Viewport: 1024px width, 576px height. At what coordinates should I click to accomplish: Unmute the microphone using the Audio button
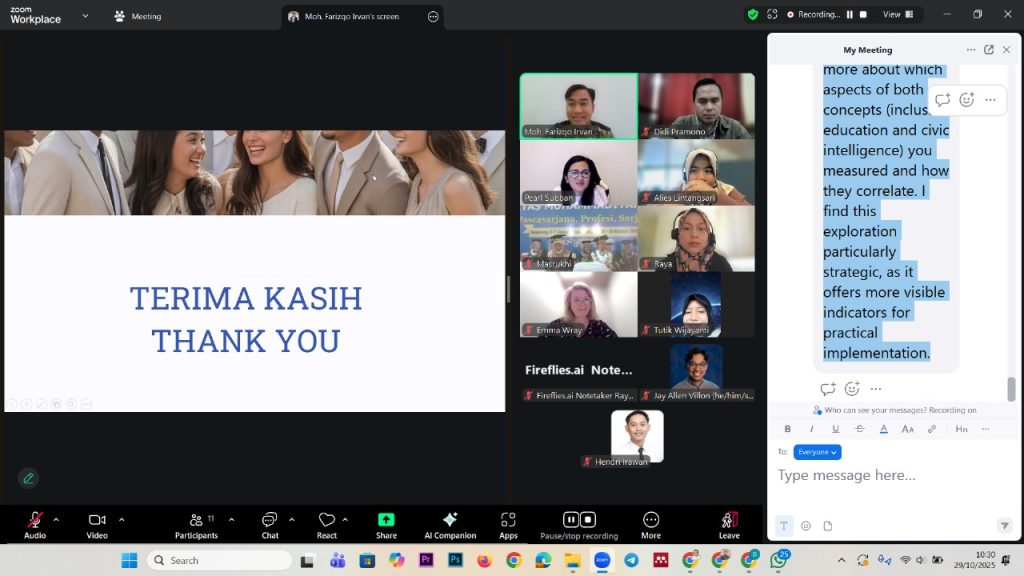coord(35,520)
